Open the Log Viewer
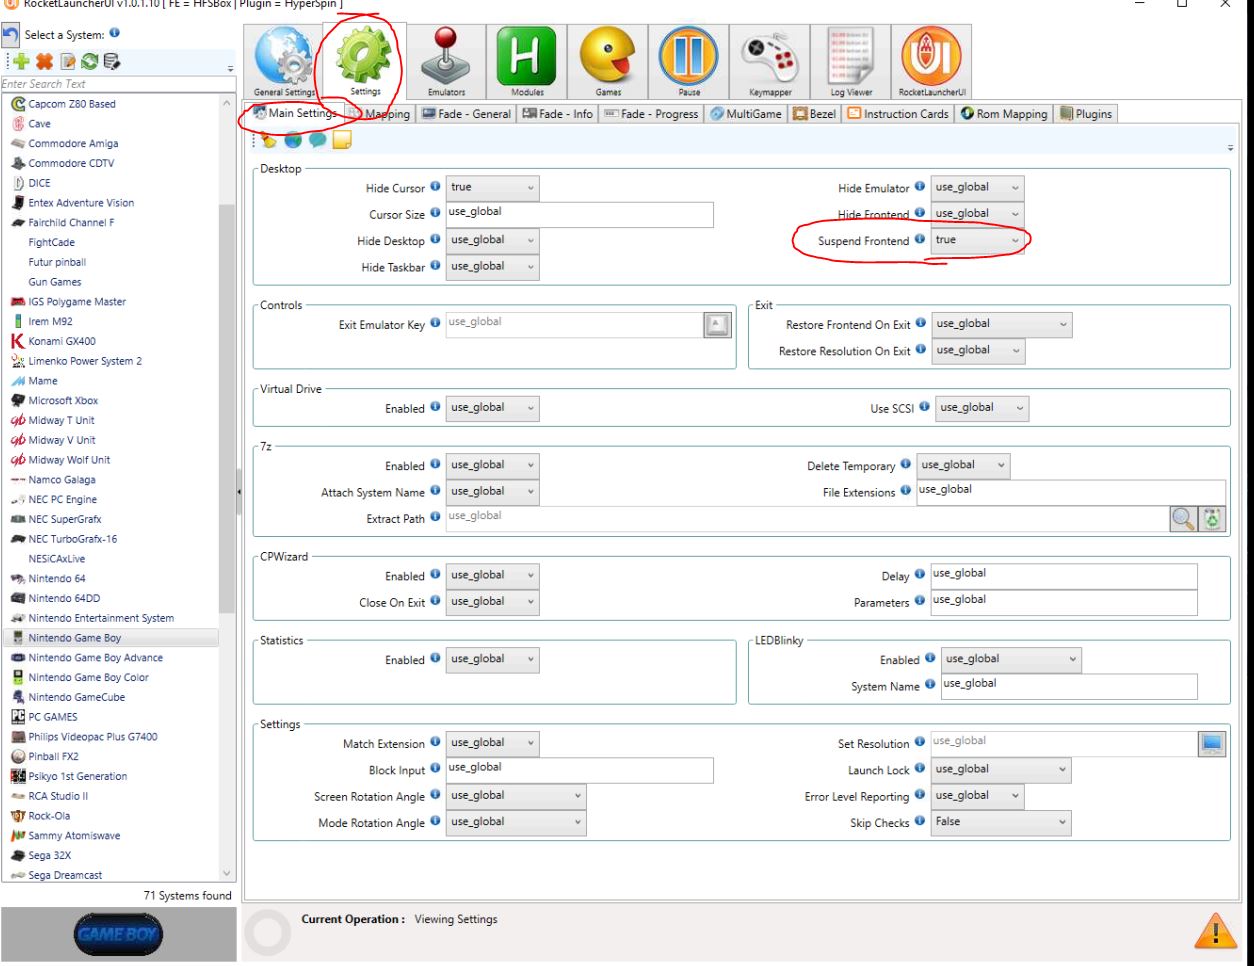The height and width of the screenshot is (966, 1254). [851, 61]
